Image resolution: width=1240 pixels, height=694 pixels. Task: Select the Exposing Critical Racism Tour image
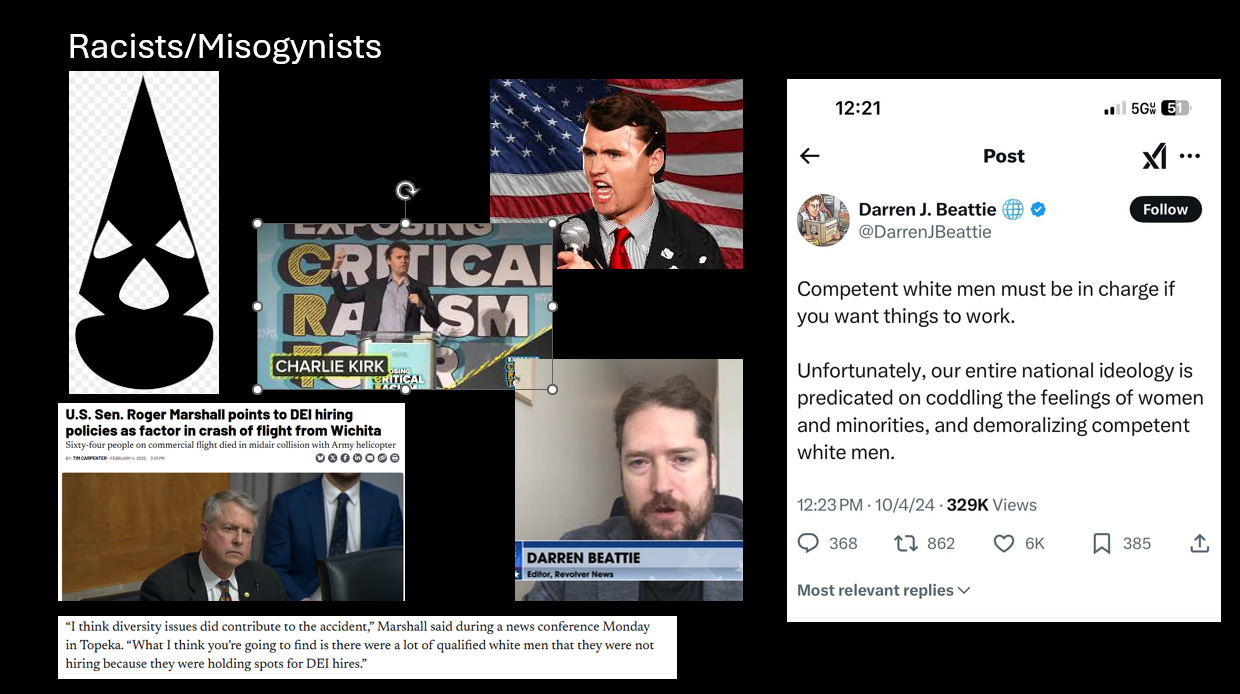[x=405, y=306]
